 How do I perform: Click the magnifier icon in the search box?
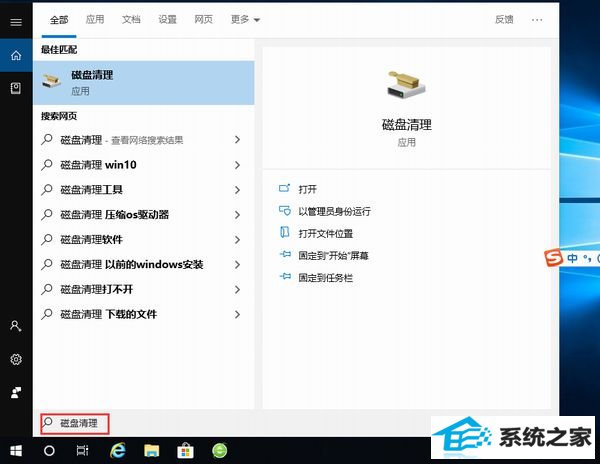tap(47, 422)
